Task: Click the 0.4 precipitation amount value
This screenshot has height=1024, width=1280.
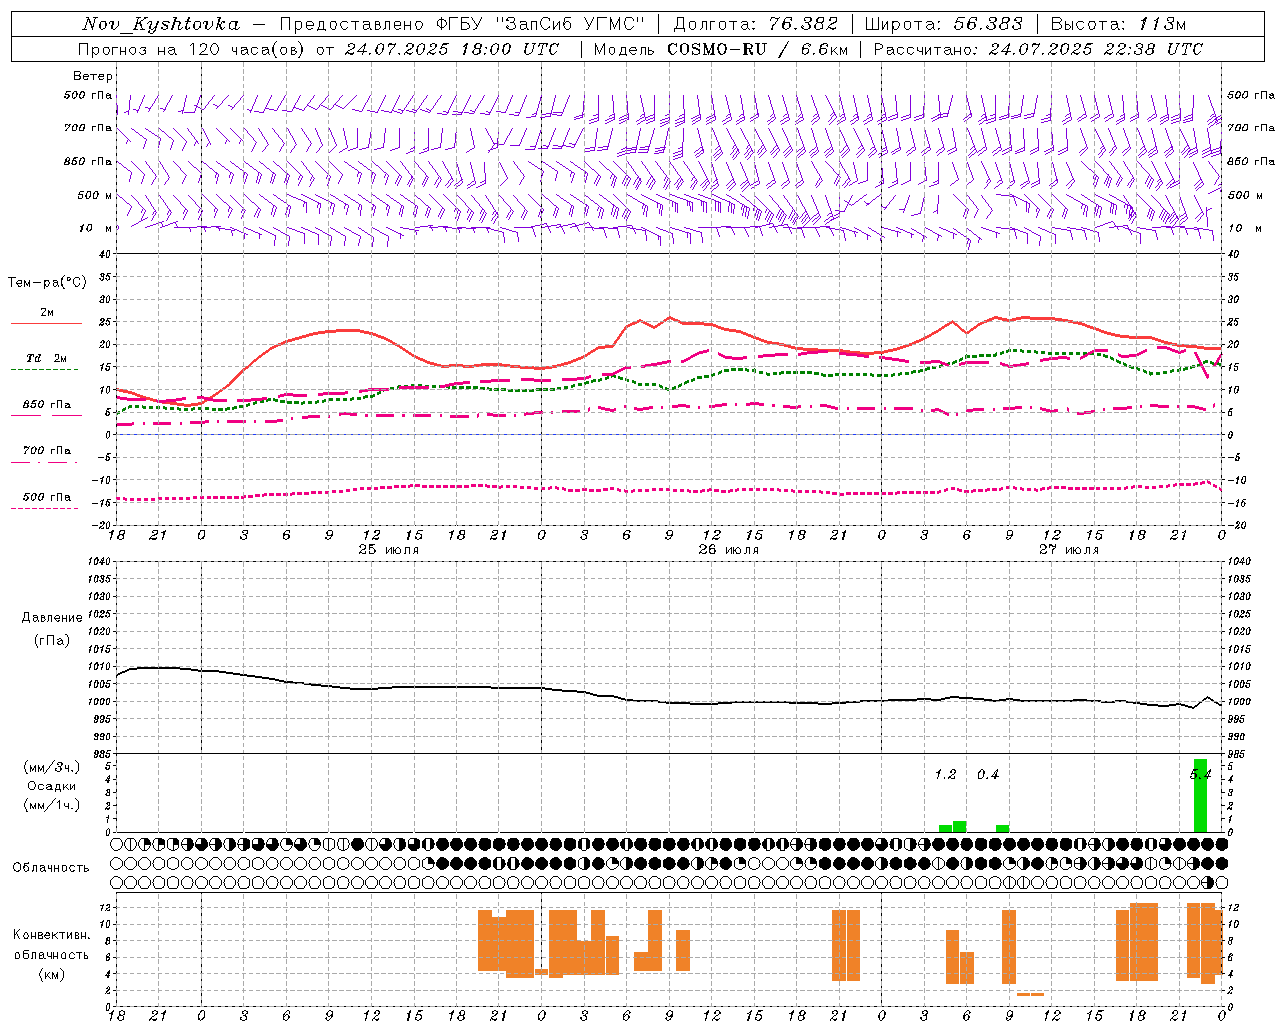Action: point(988,775)
